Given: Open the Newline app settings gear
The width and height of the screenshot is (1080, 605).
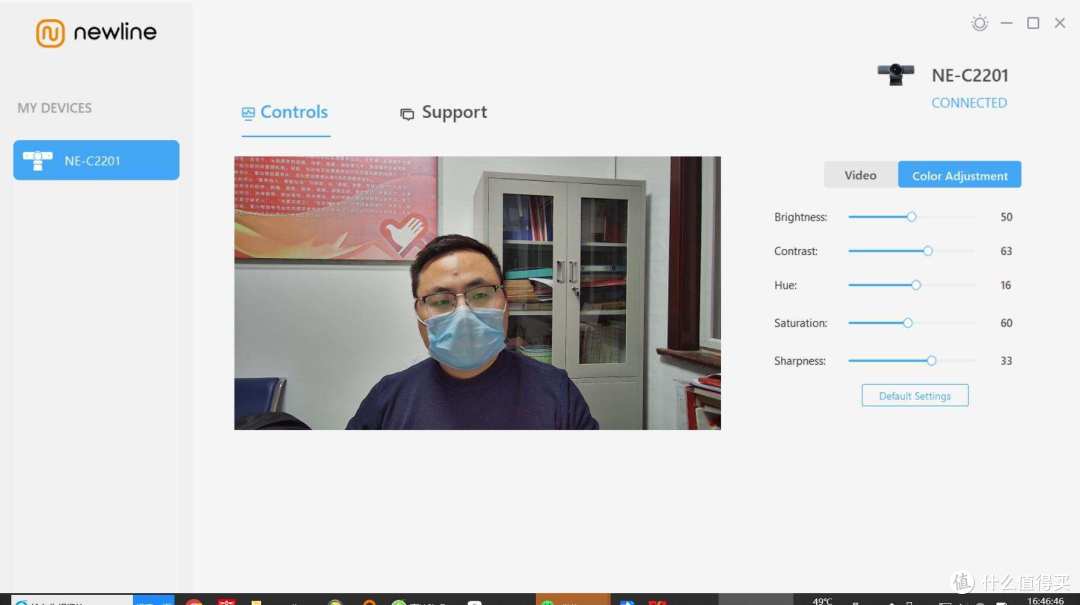Looking at the screenshot, I should pyautogui.click(x=979, y=22).
